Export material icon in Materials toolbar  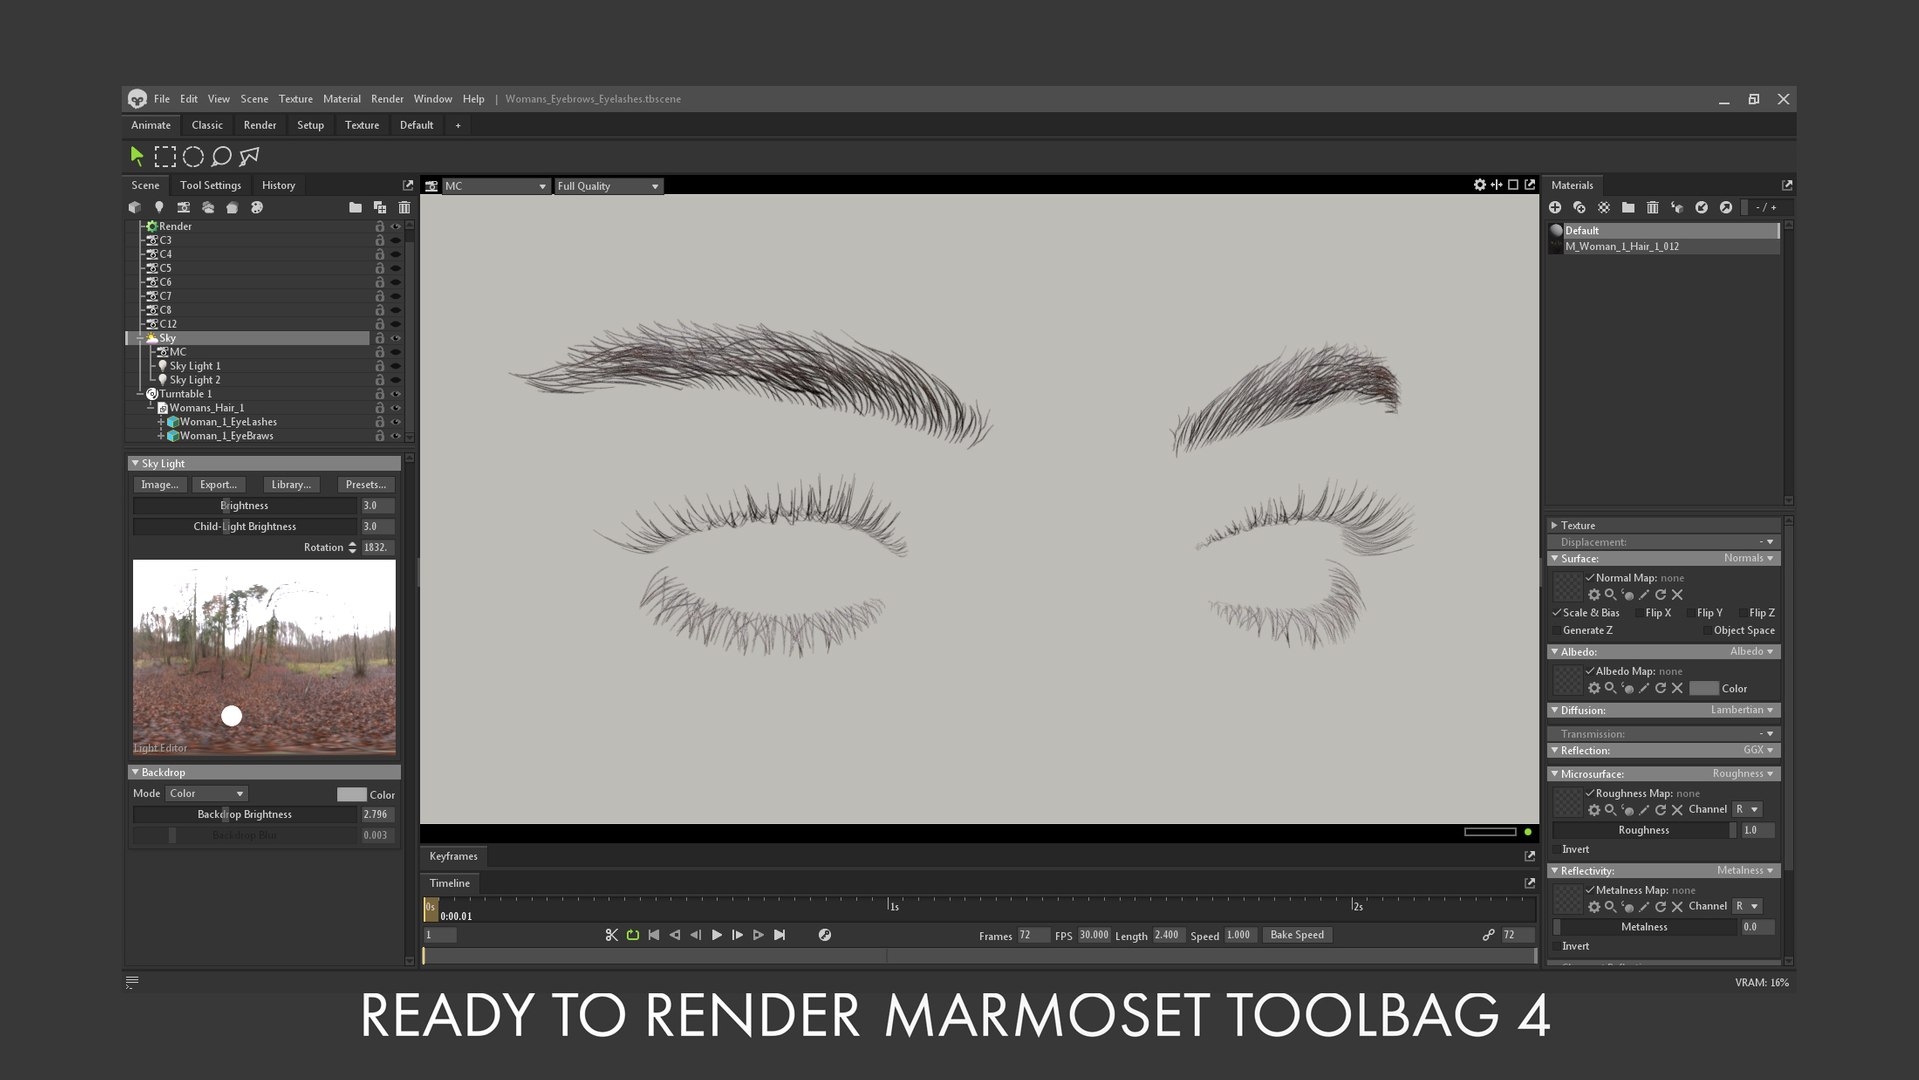[x=1726, y=207]
